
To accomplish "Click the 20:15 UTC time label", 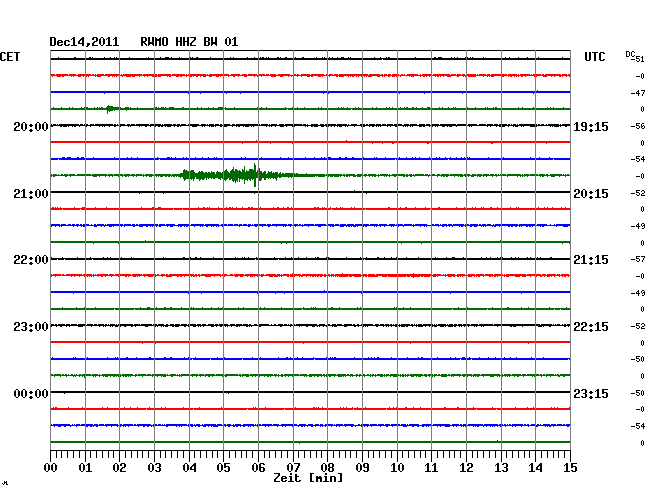I will pyautogui.click(x=591, y=194).
